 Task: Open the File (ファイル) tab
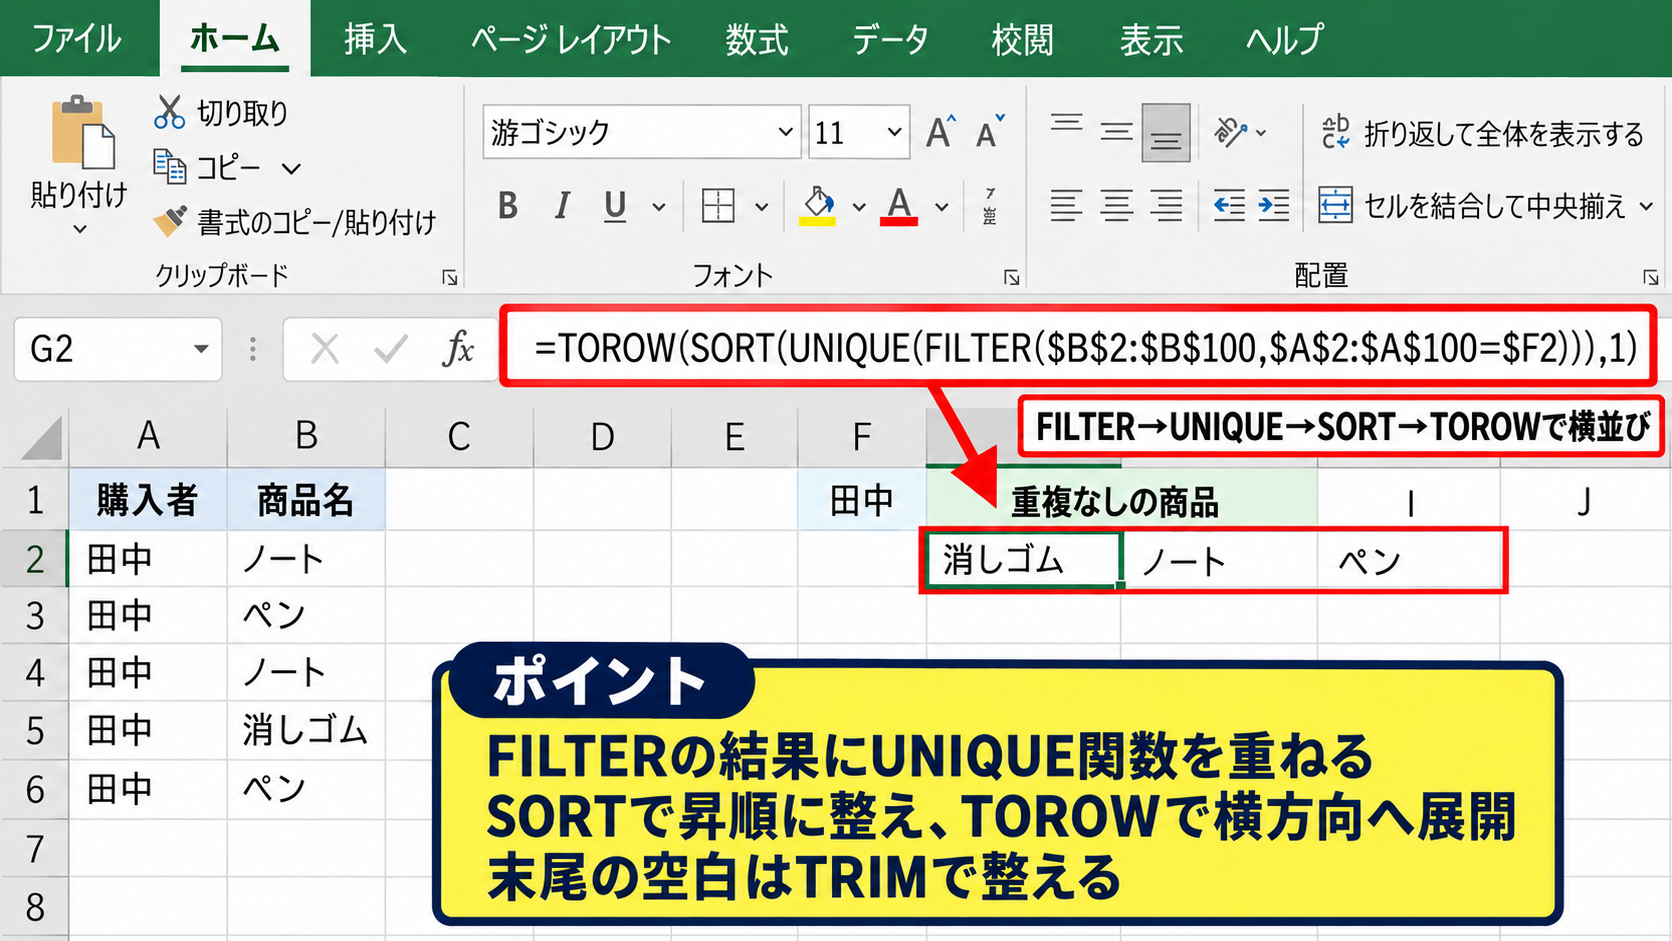pos(77,39)
